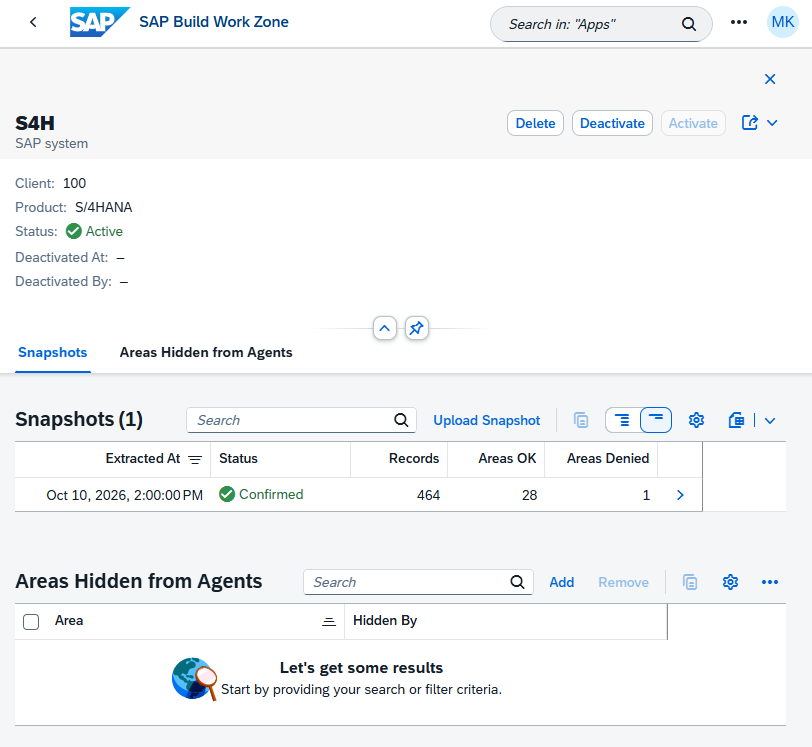Switch to Areas Hidden from Agents tab
812x747 pixels.
click(x=206, y=352)
